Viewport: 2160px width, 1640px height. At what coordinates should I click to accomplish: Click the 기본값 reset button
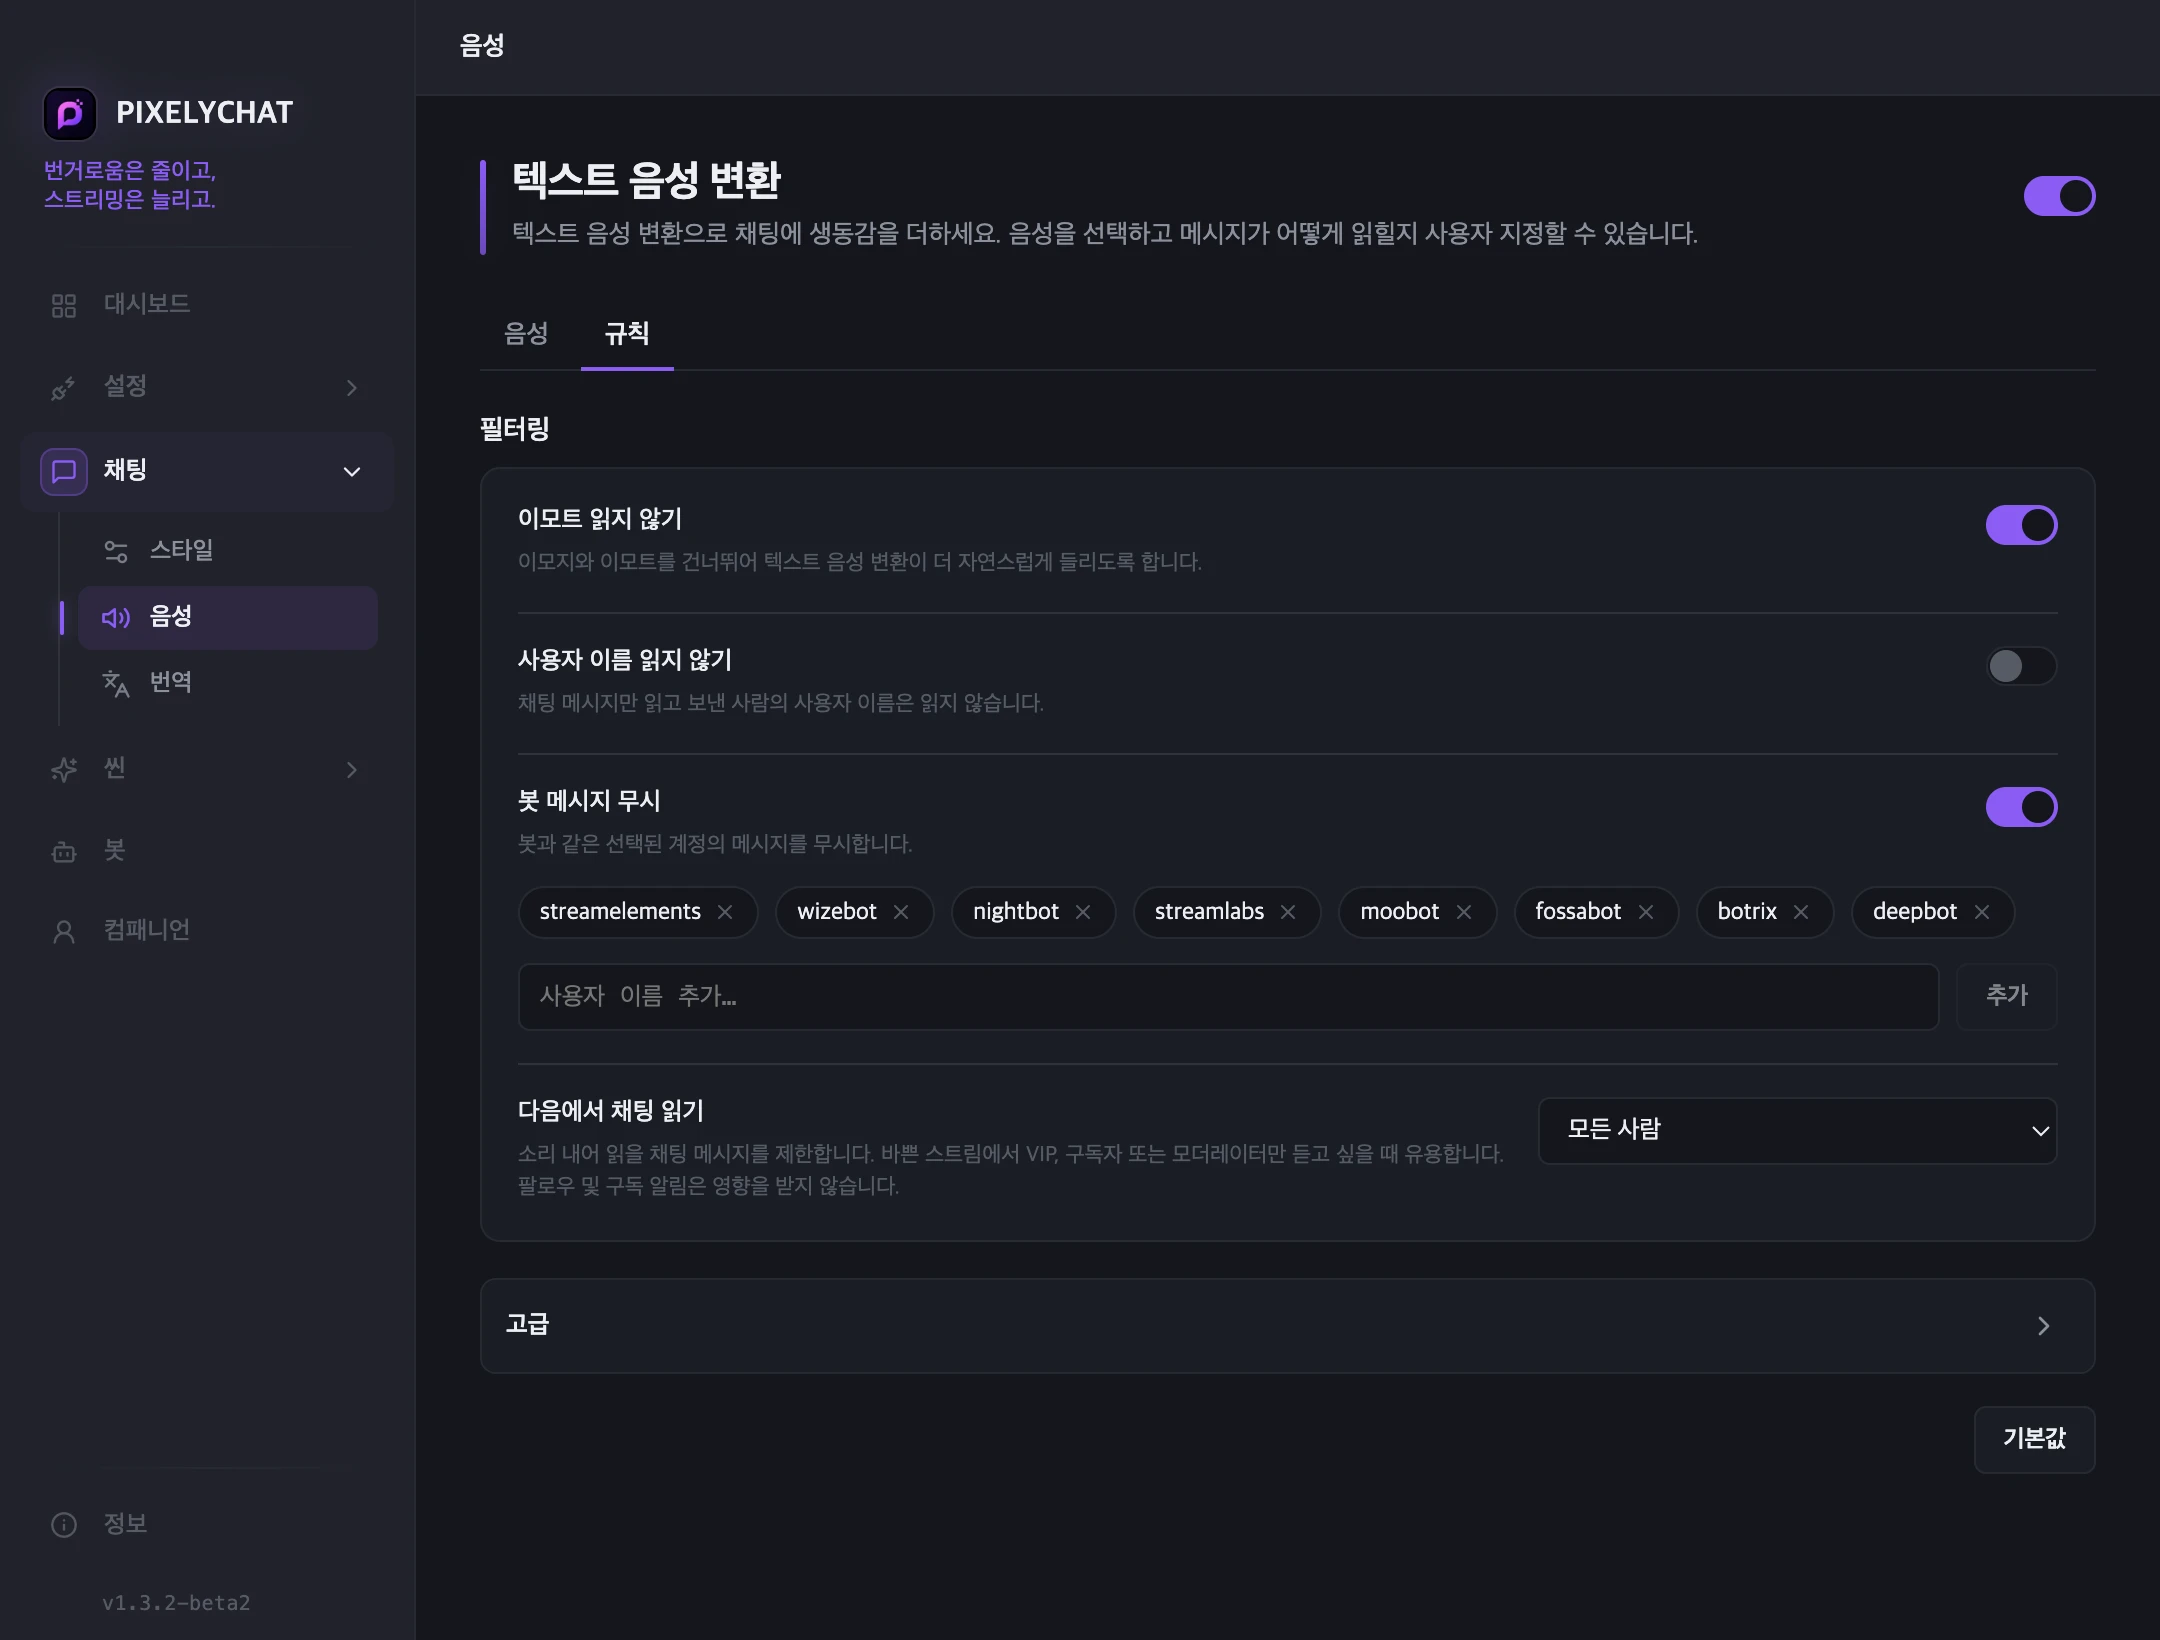(x=2034, y=1439)
